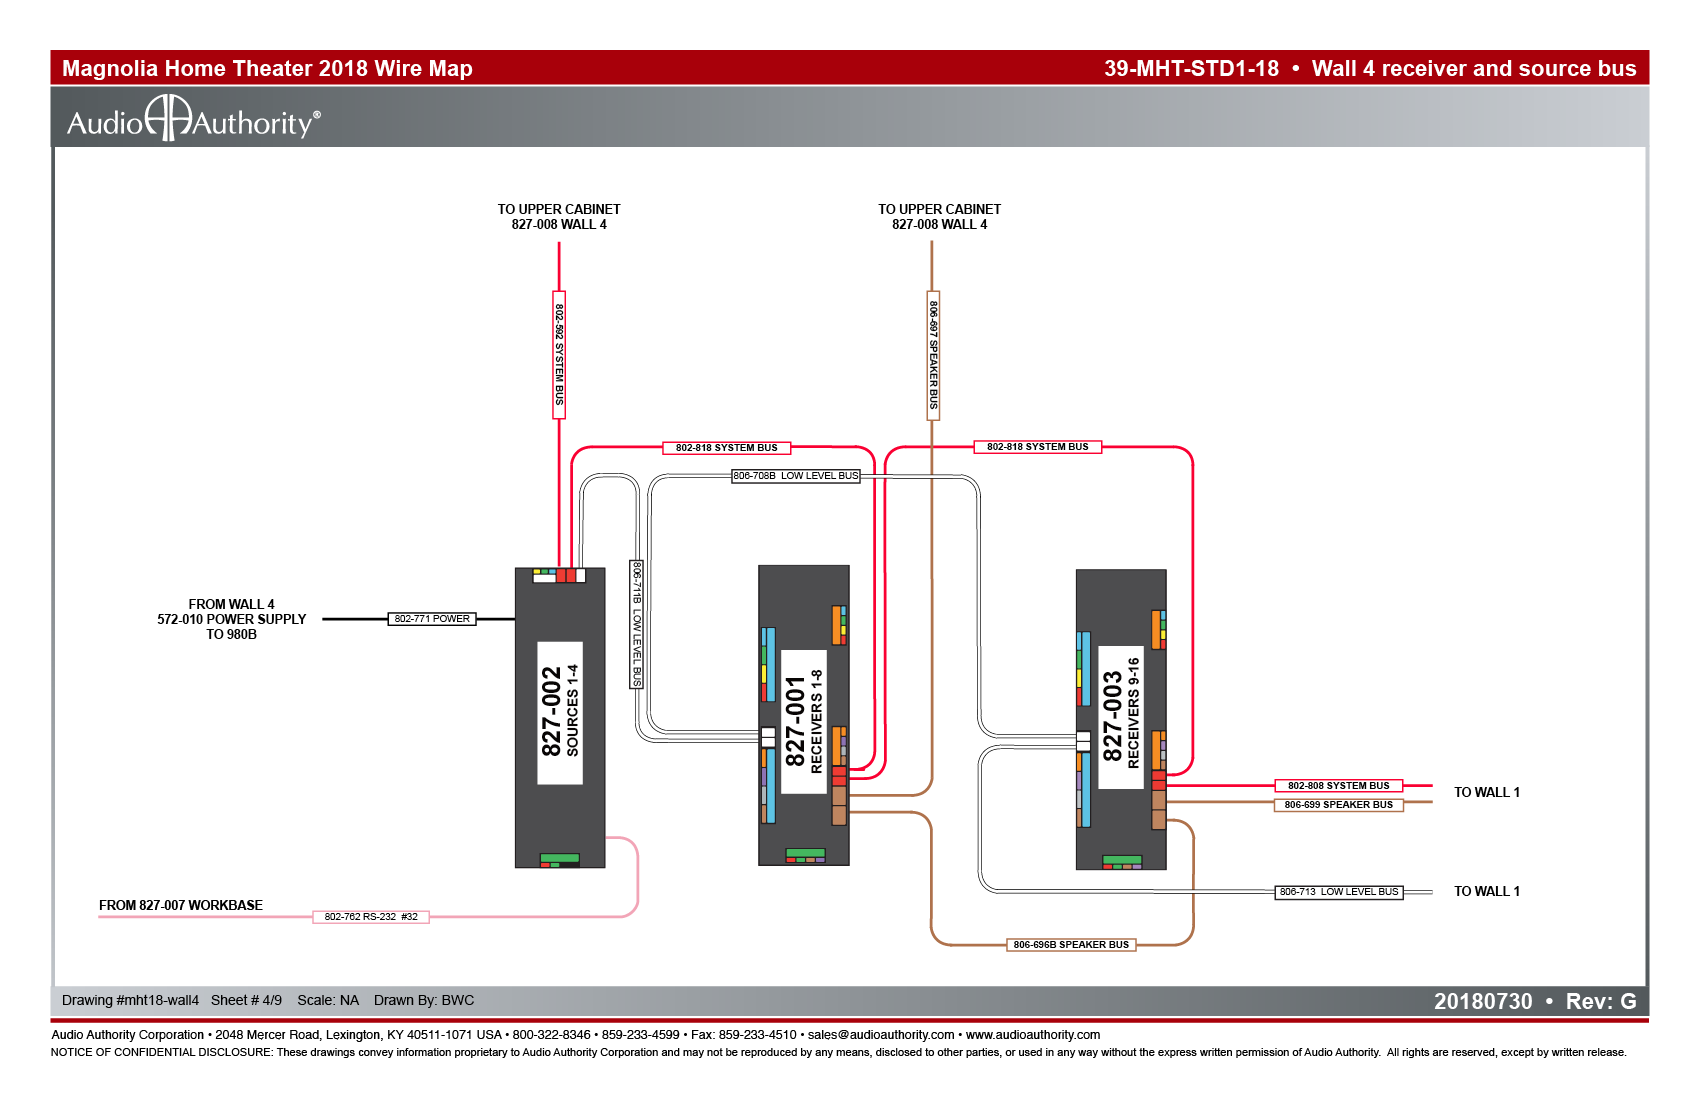Image resolution: width=1700 pixels, height=1100 pixels.
Task: Click the Drawn By: BWC footer text
Action: click(424, 1000)
